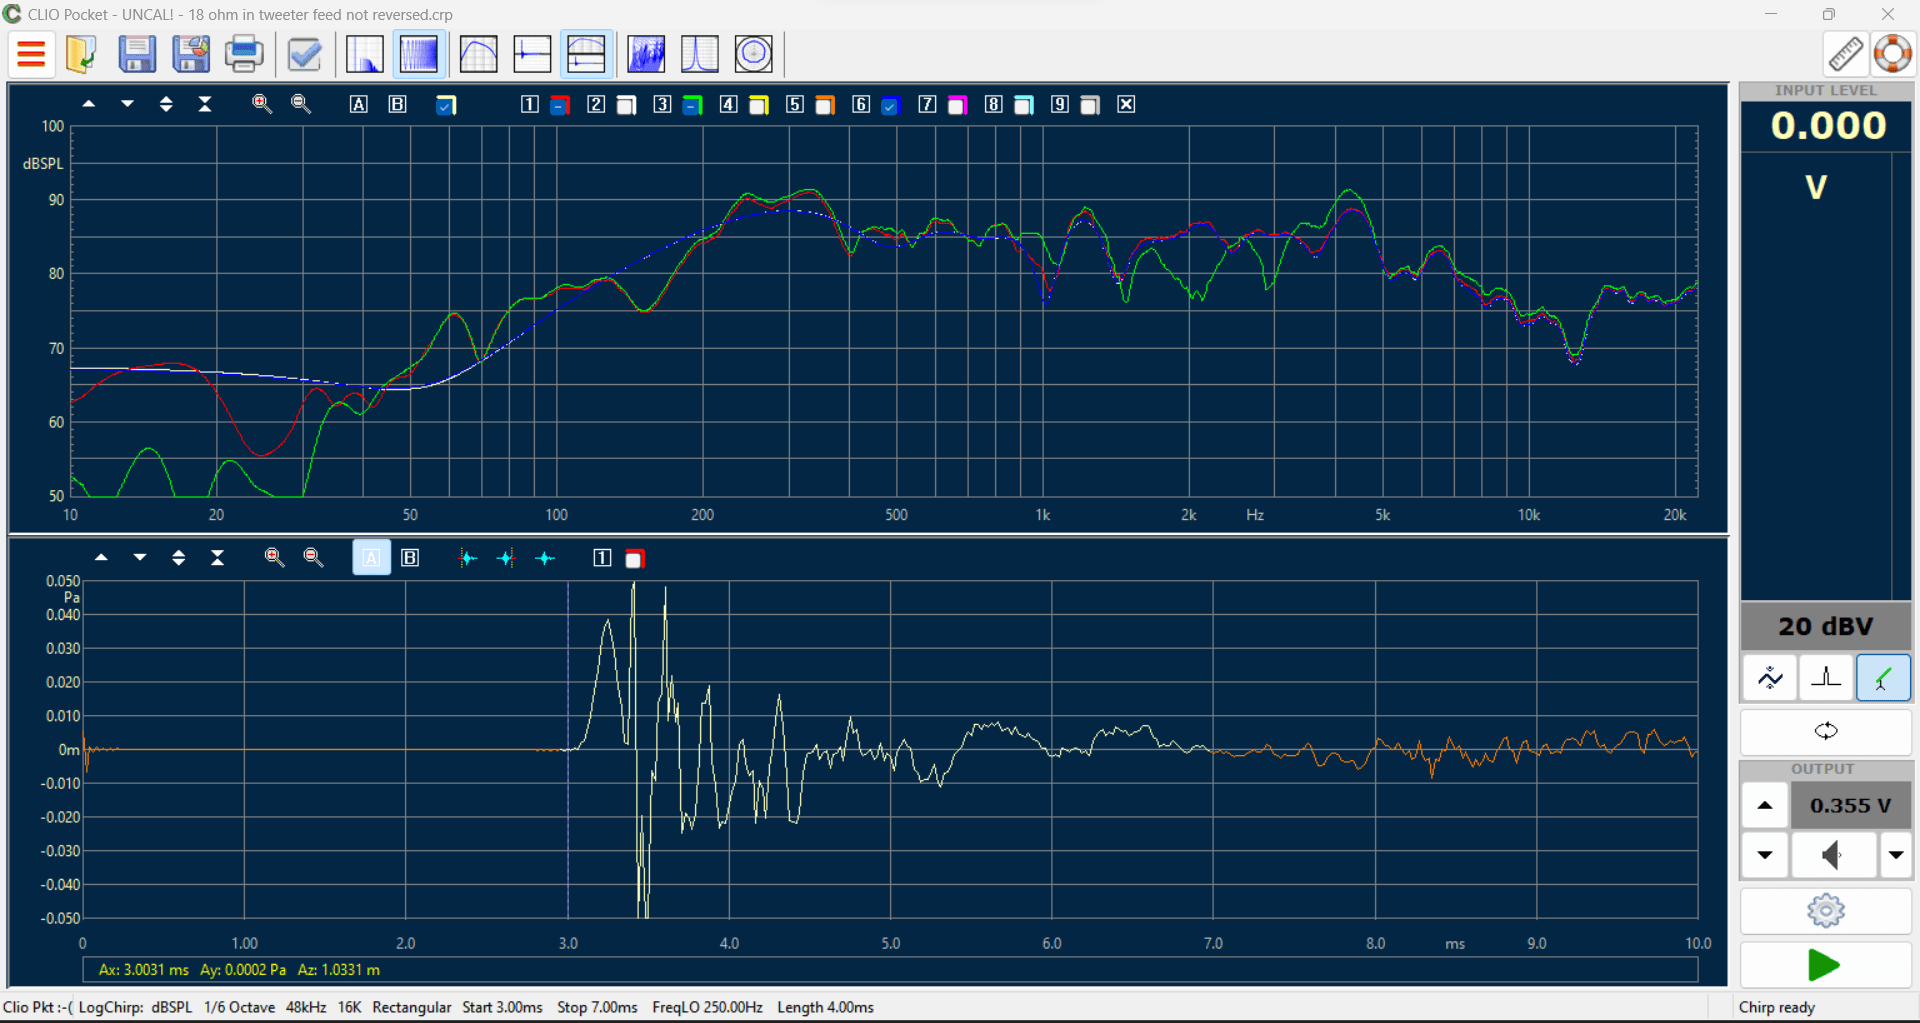Select marker B on impulse graph
This screenshot has height=1023, width=1920.
410,558
